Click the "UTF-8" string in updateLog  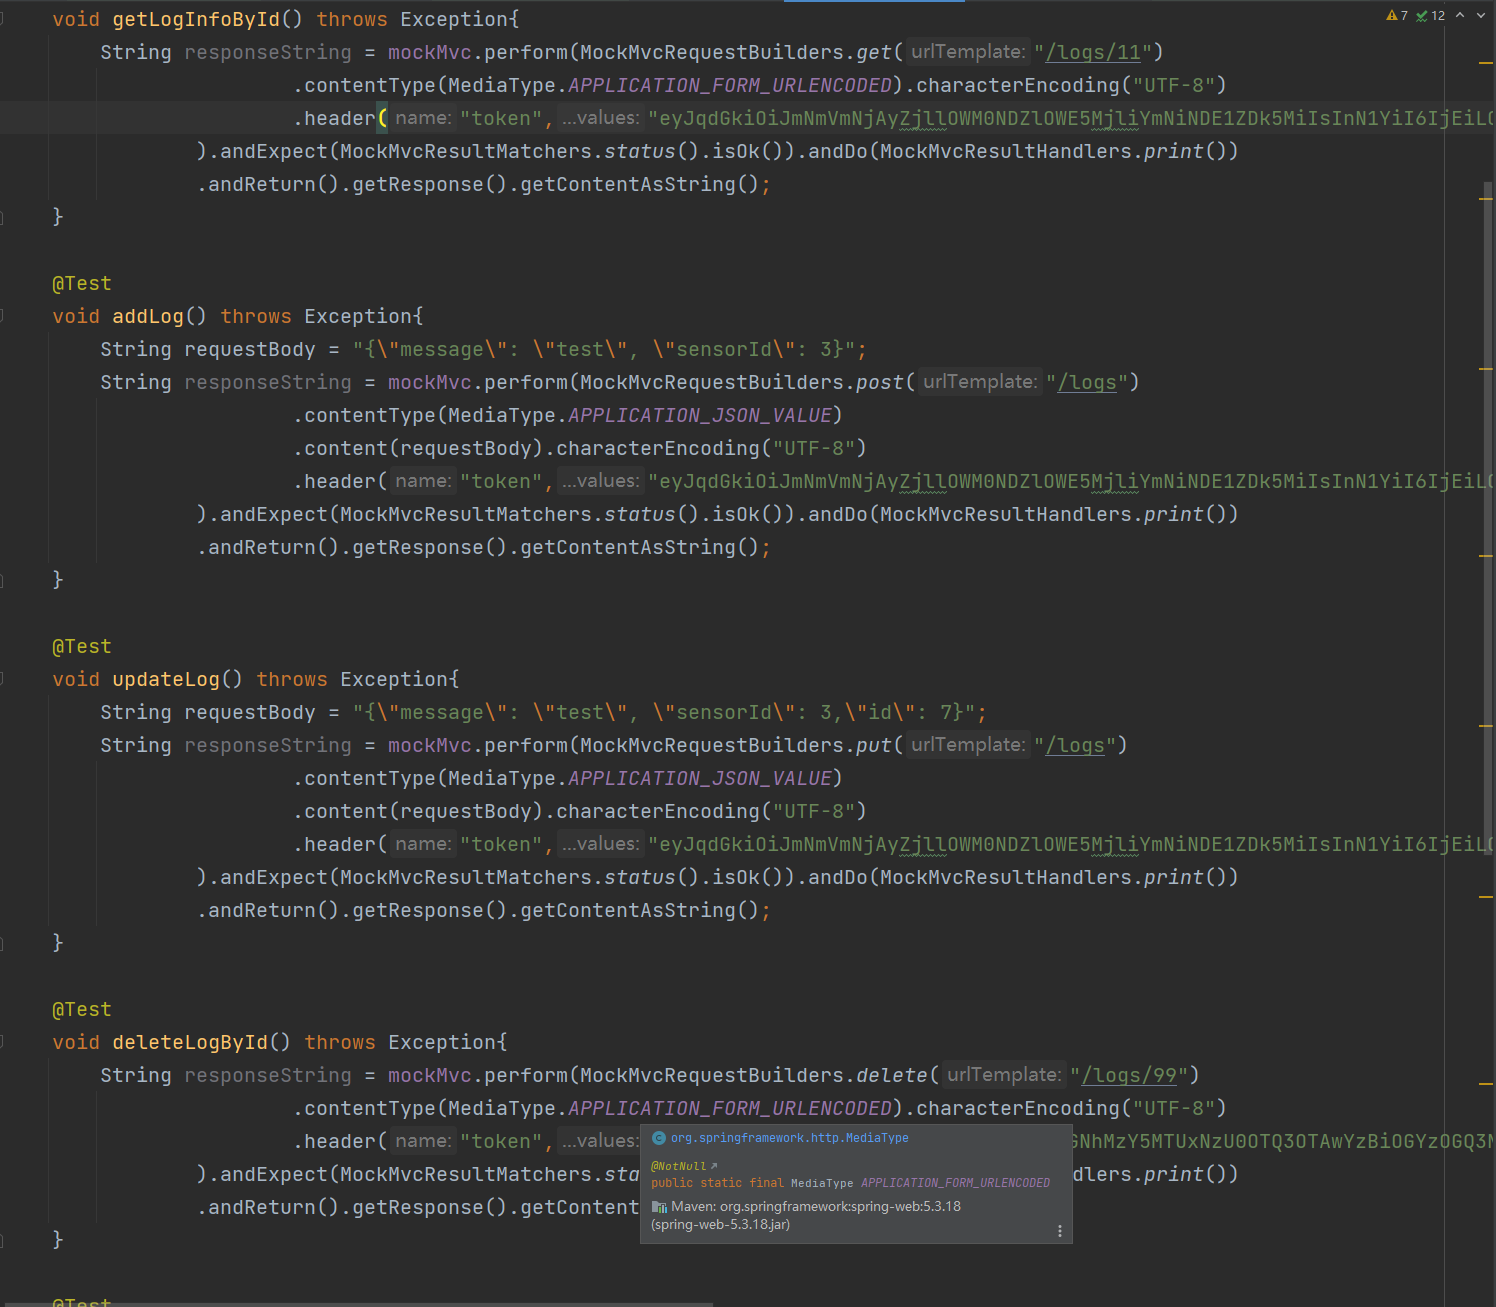click(814, 811)
